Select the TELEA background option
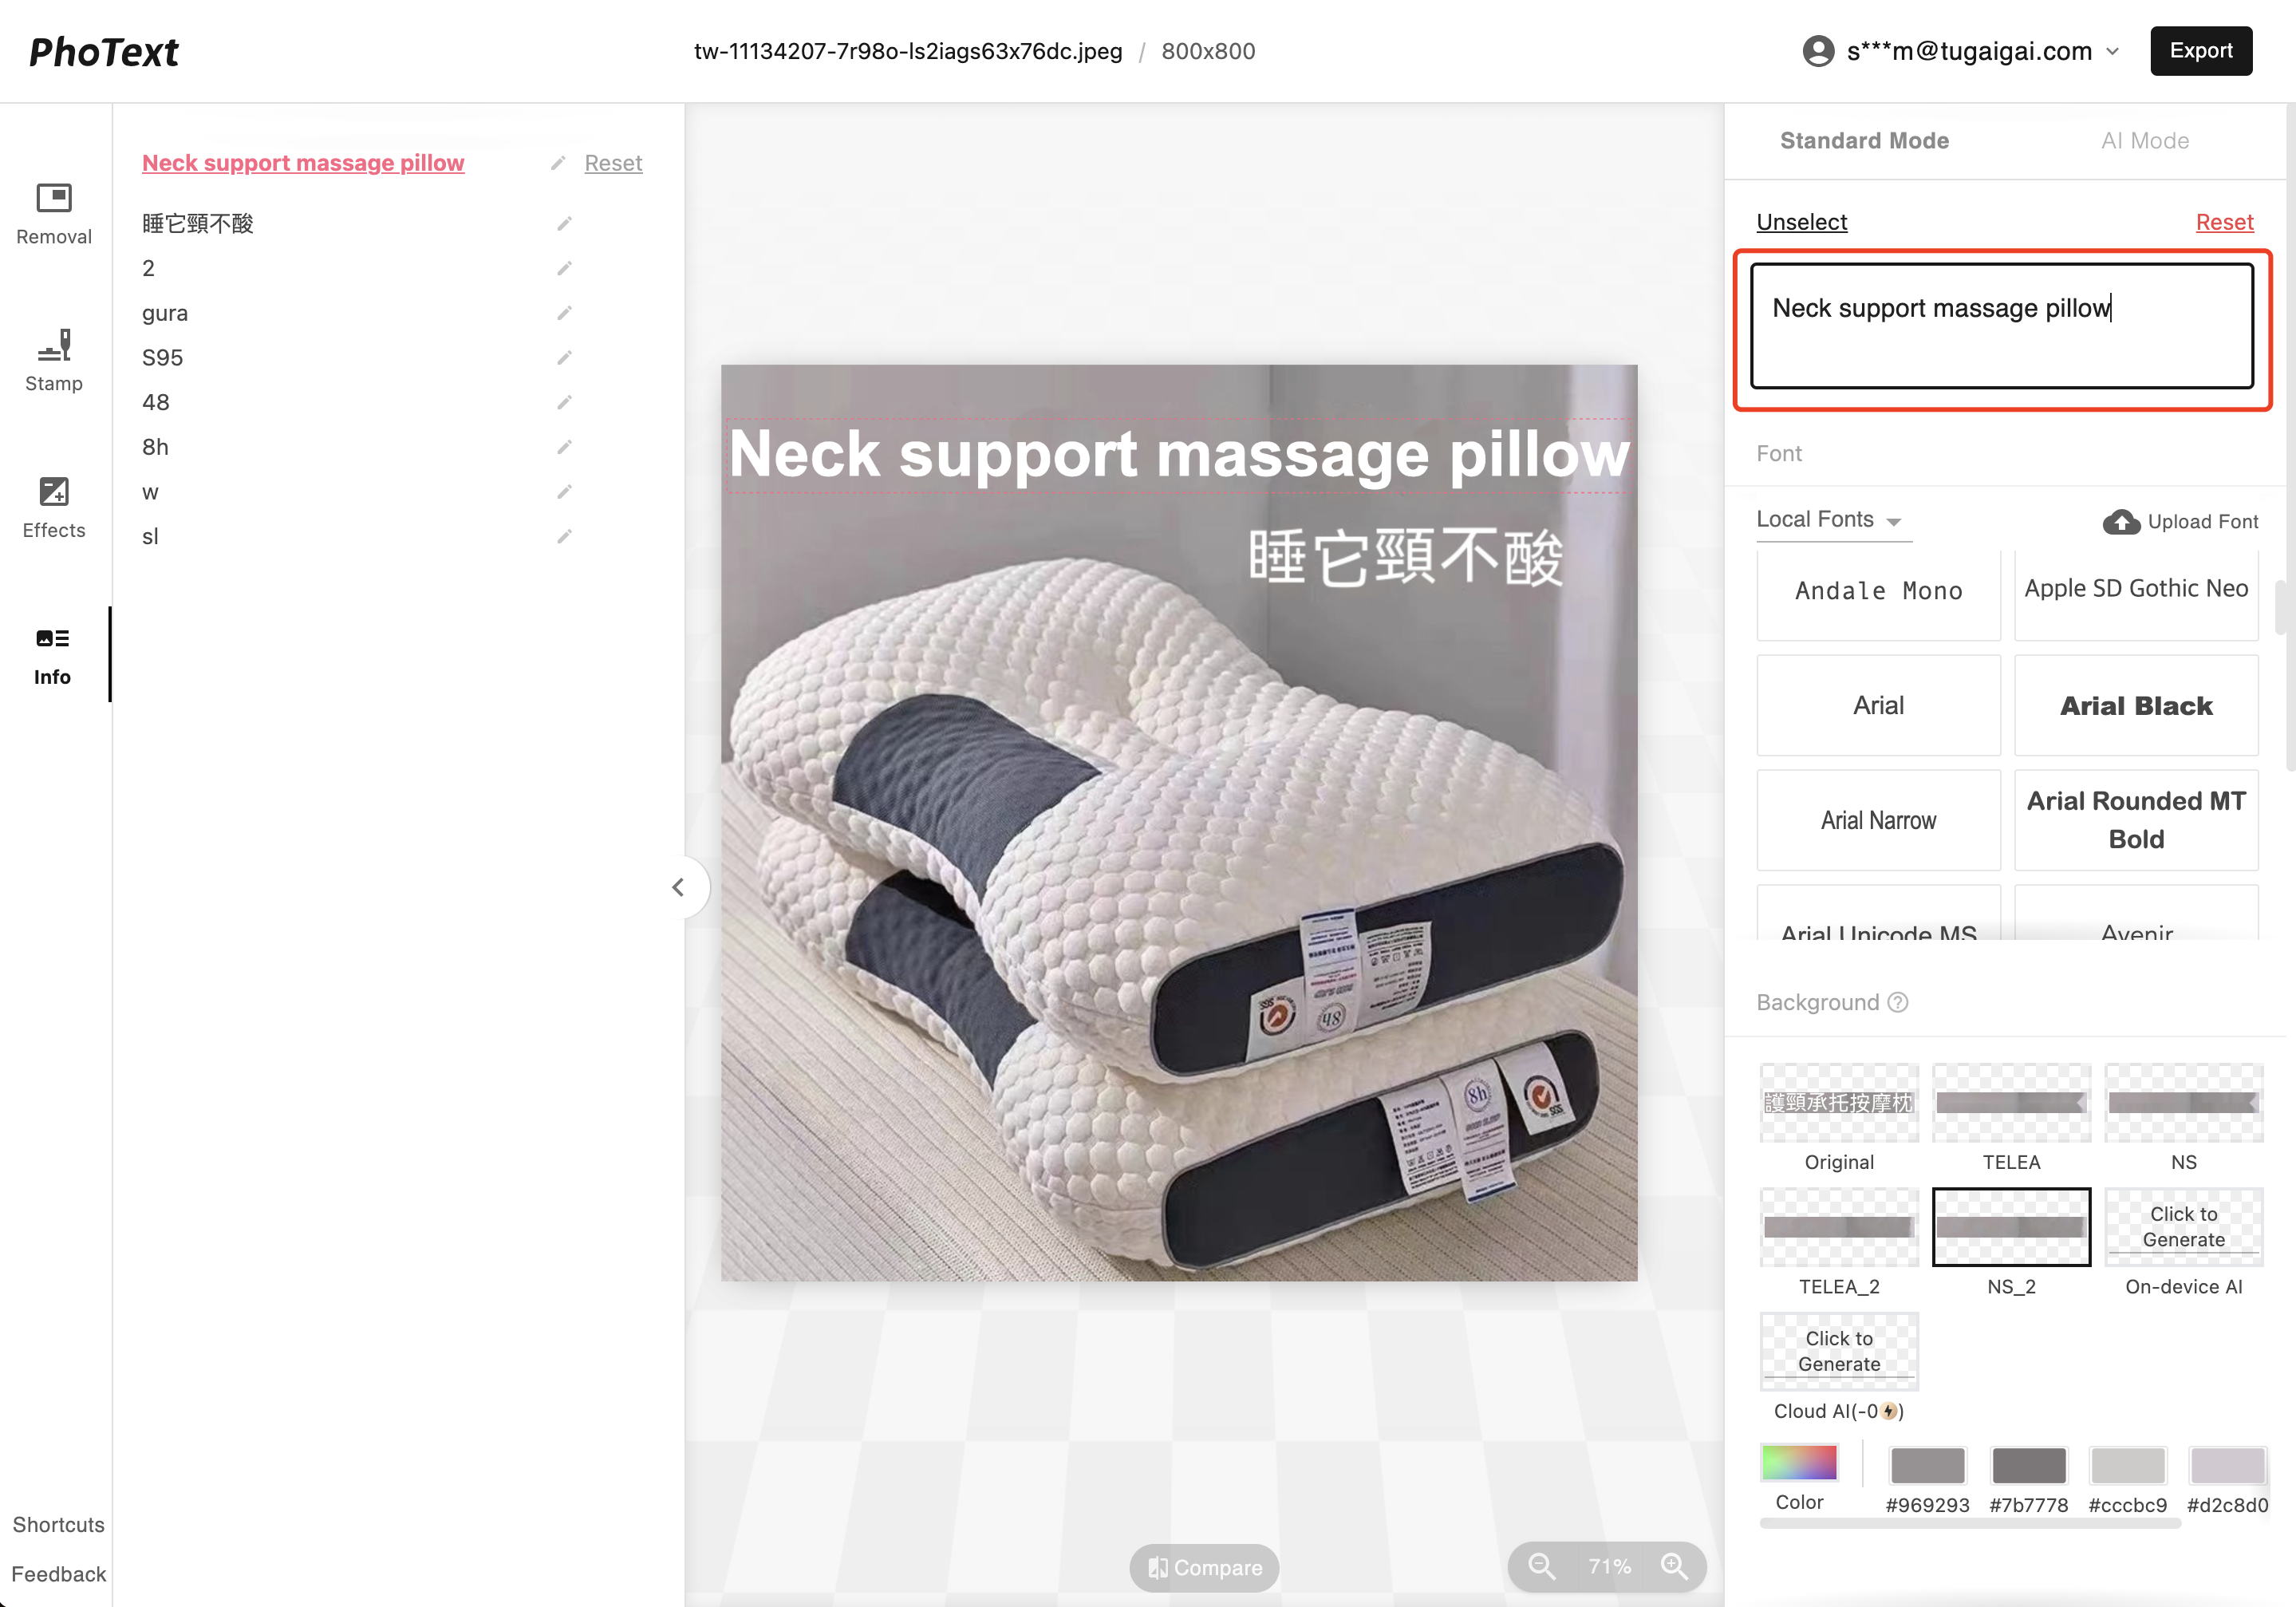Image resolution: width=2296 pixels, height=1607 pixels. click(2010, 1103)
